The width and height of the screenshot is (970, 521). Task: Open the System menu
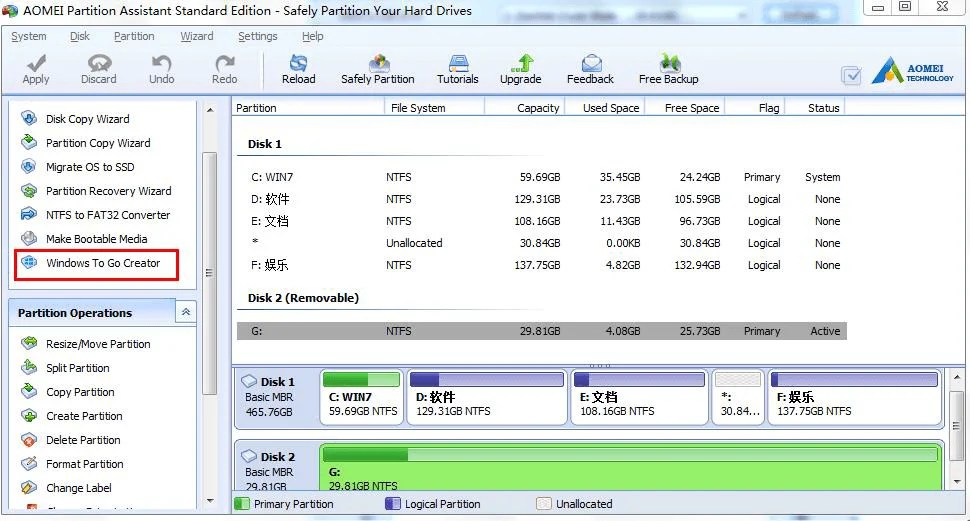tap(28, 37)
